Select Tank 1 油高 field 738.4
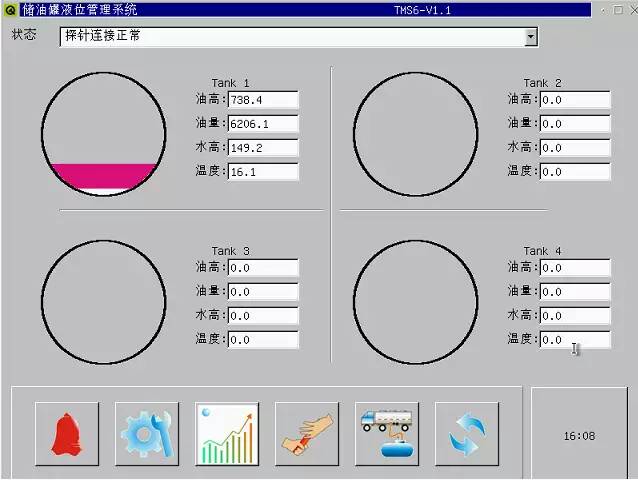 [263, 100]
